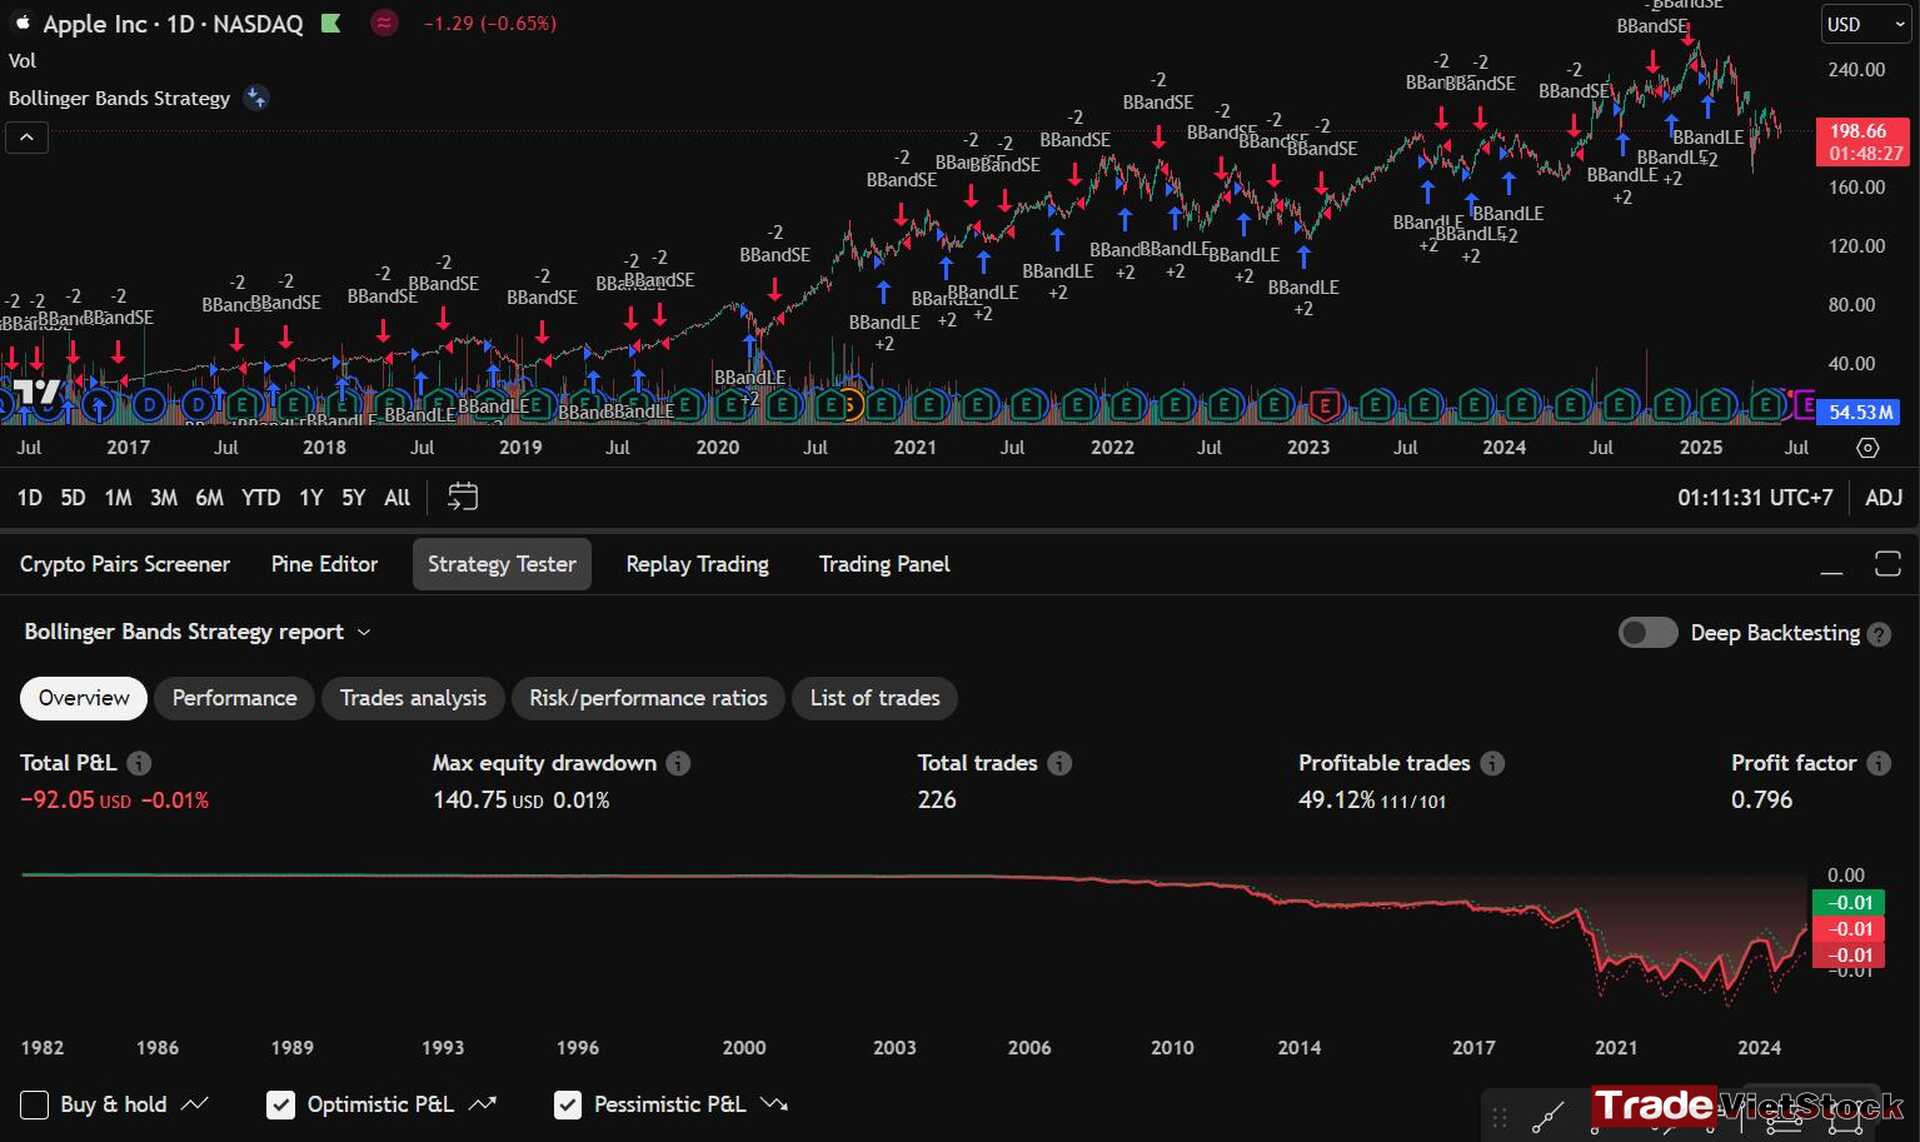Image resolution: width=1920 pixels, height=1142 pixels.
Task: Click the info icon next to Total P&L
Action: (139, 763)
